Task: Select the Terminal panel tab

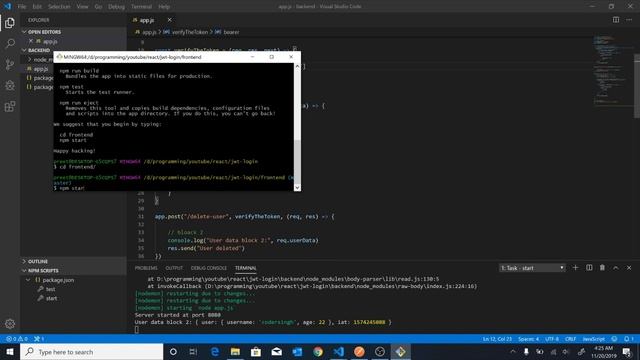Action: (x=246, y=268)
